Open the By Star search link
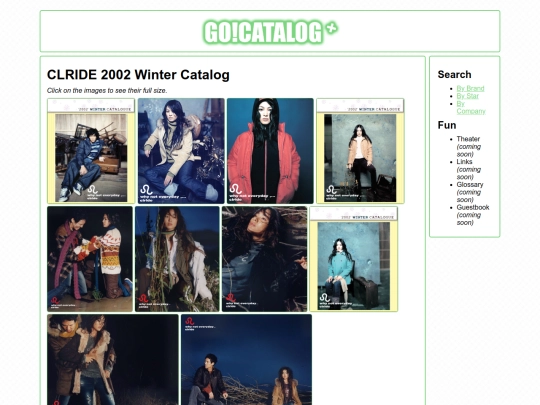The width and height of the screenshot is (540, 405). 467,96
